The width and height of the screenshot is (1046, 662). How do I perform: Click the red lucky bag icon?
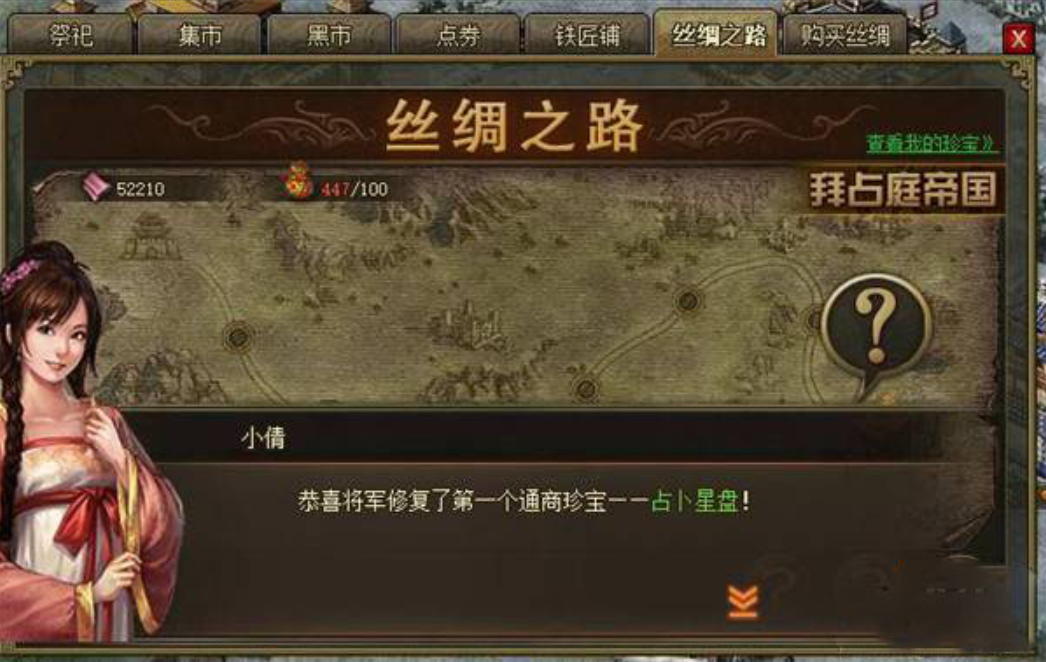click(298, 180)
